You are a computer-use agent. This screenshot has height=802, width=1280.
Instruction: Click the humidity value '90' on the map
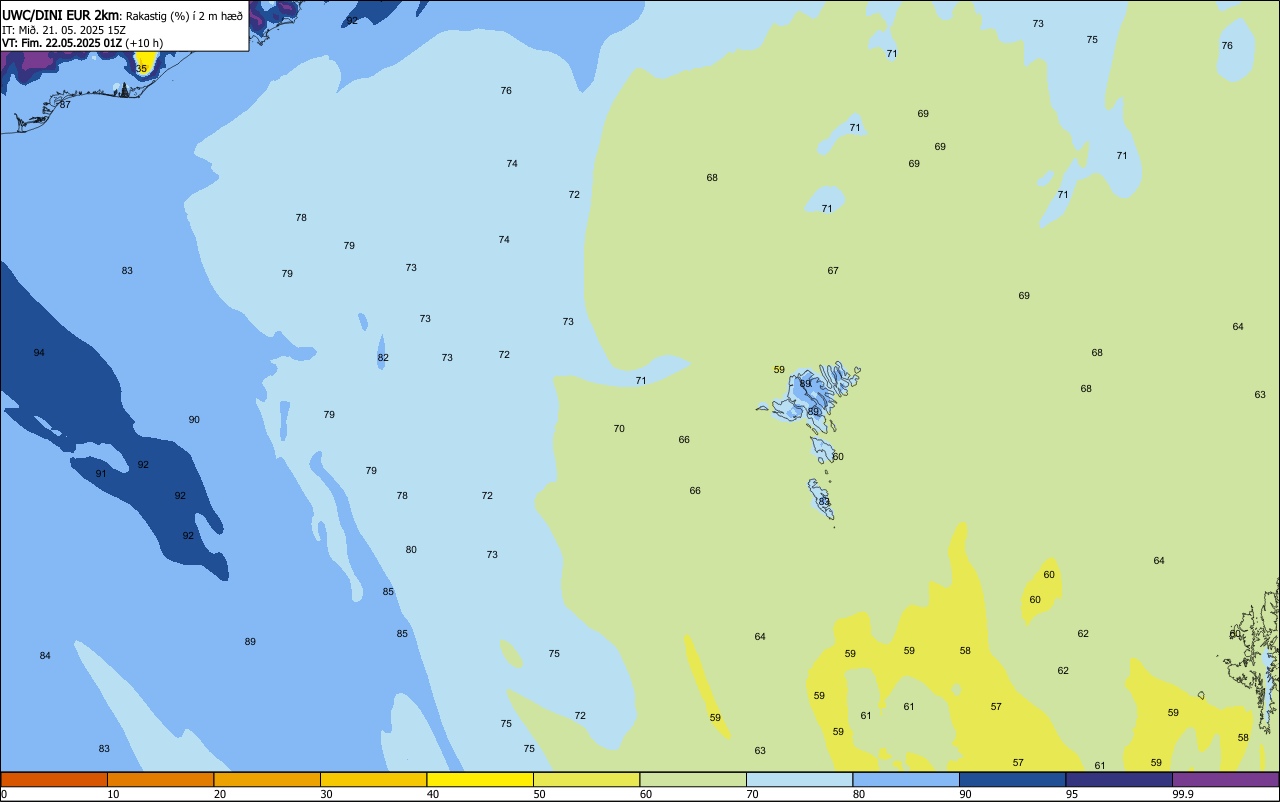point(194,420)
